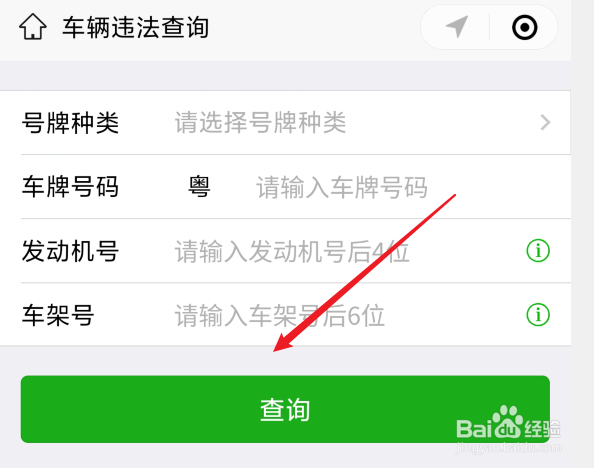Tap the home icon in the header
The image size is (594, 468).
33,27
